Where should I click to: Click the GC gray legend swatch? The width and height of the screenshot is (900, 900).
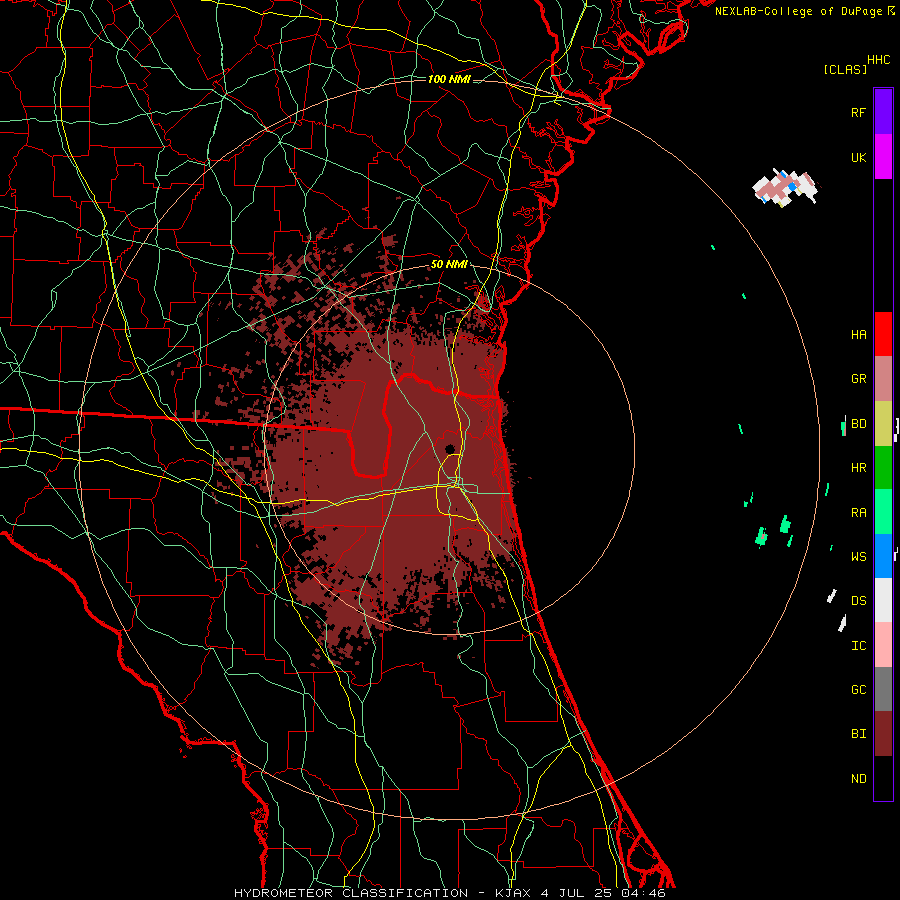(x=883, y=689)
